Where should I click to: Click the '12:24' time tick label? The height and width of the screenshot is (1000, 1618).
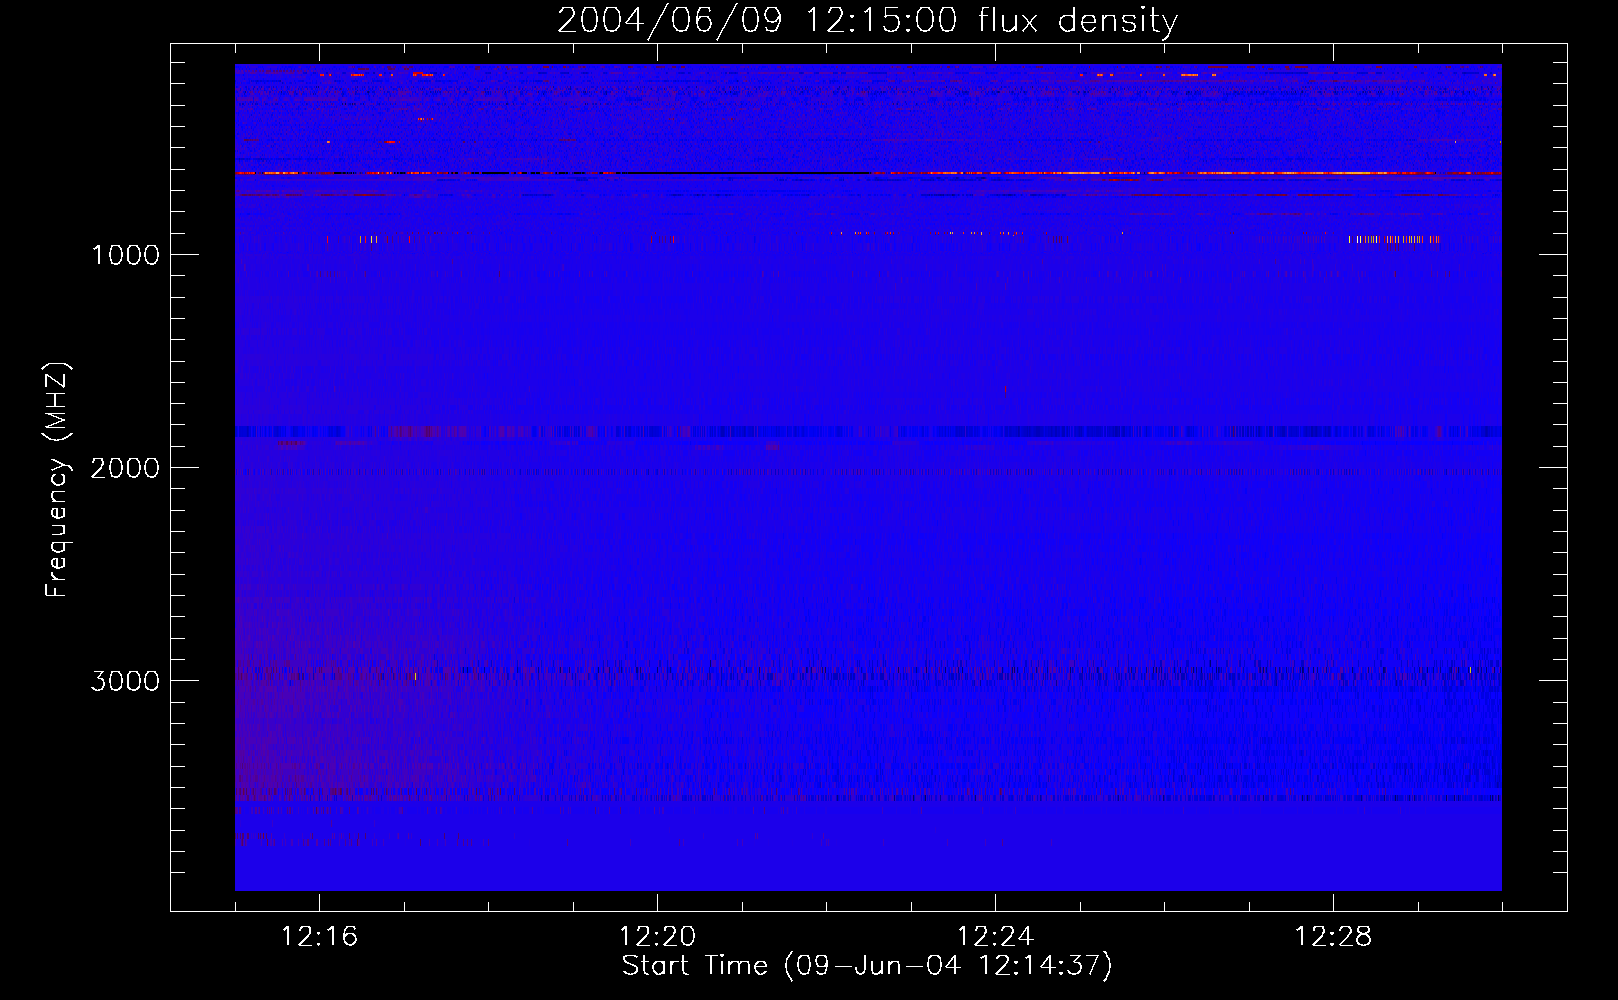[995, 937]
